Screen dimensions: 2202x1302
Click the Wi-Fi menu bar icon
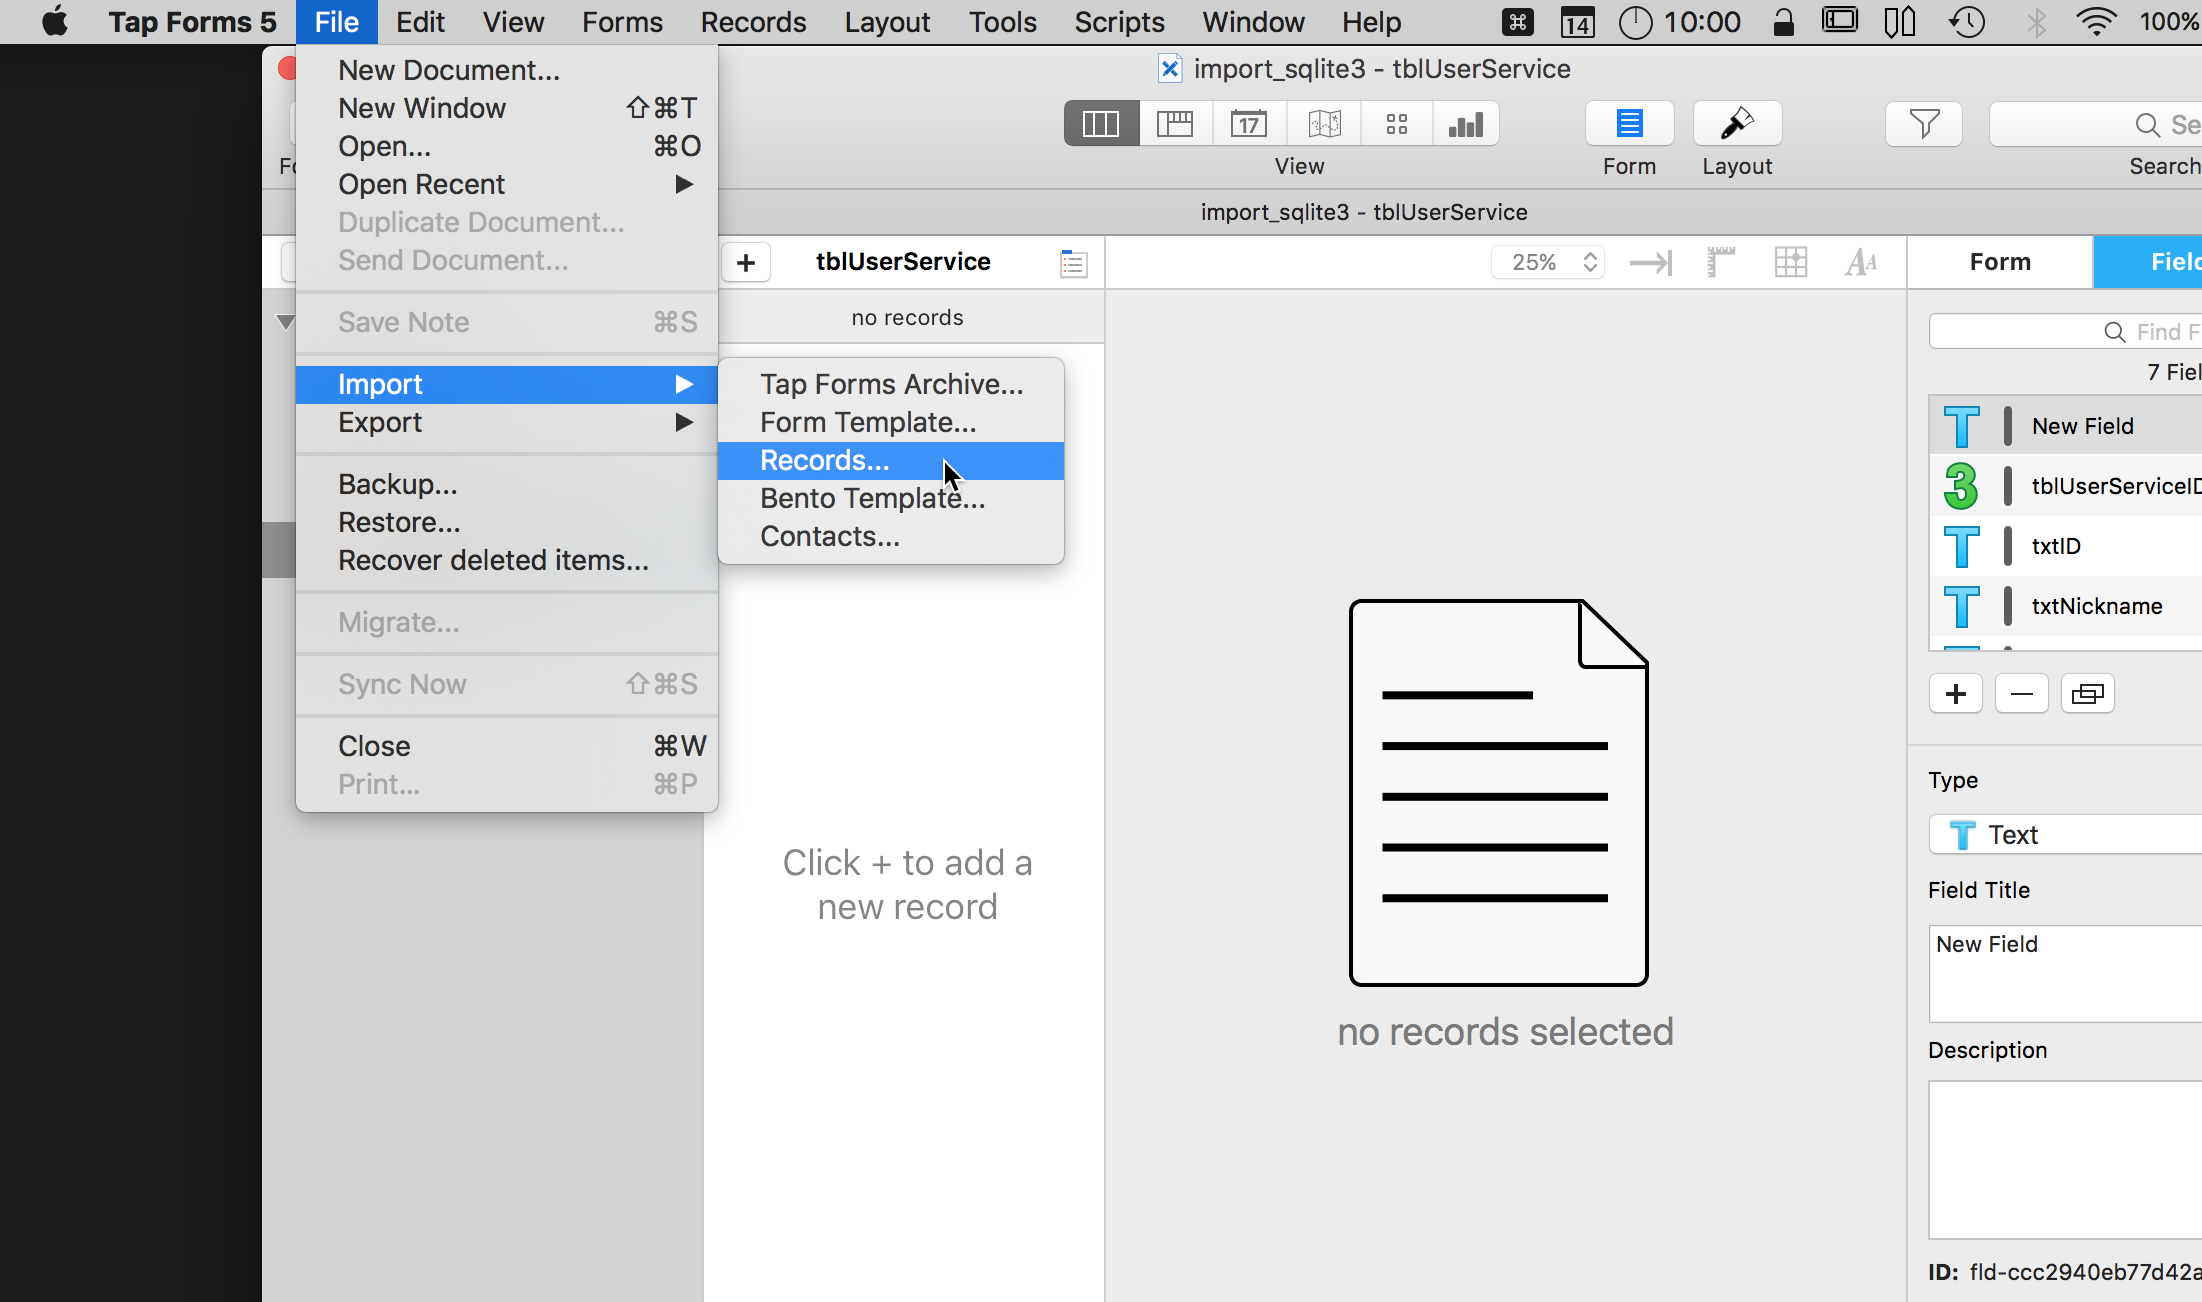tap(2095, 22)
